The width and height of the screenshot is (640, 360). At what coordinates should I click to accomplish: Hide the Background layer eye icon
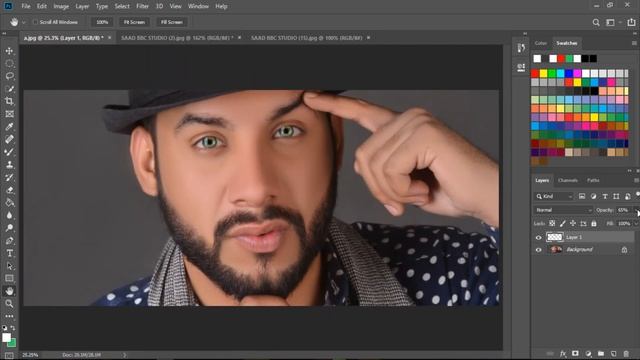538,249
